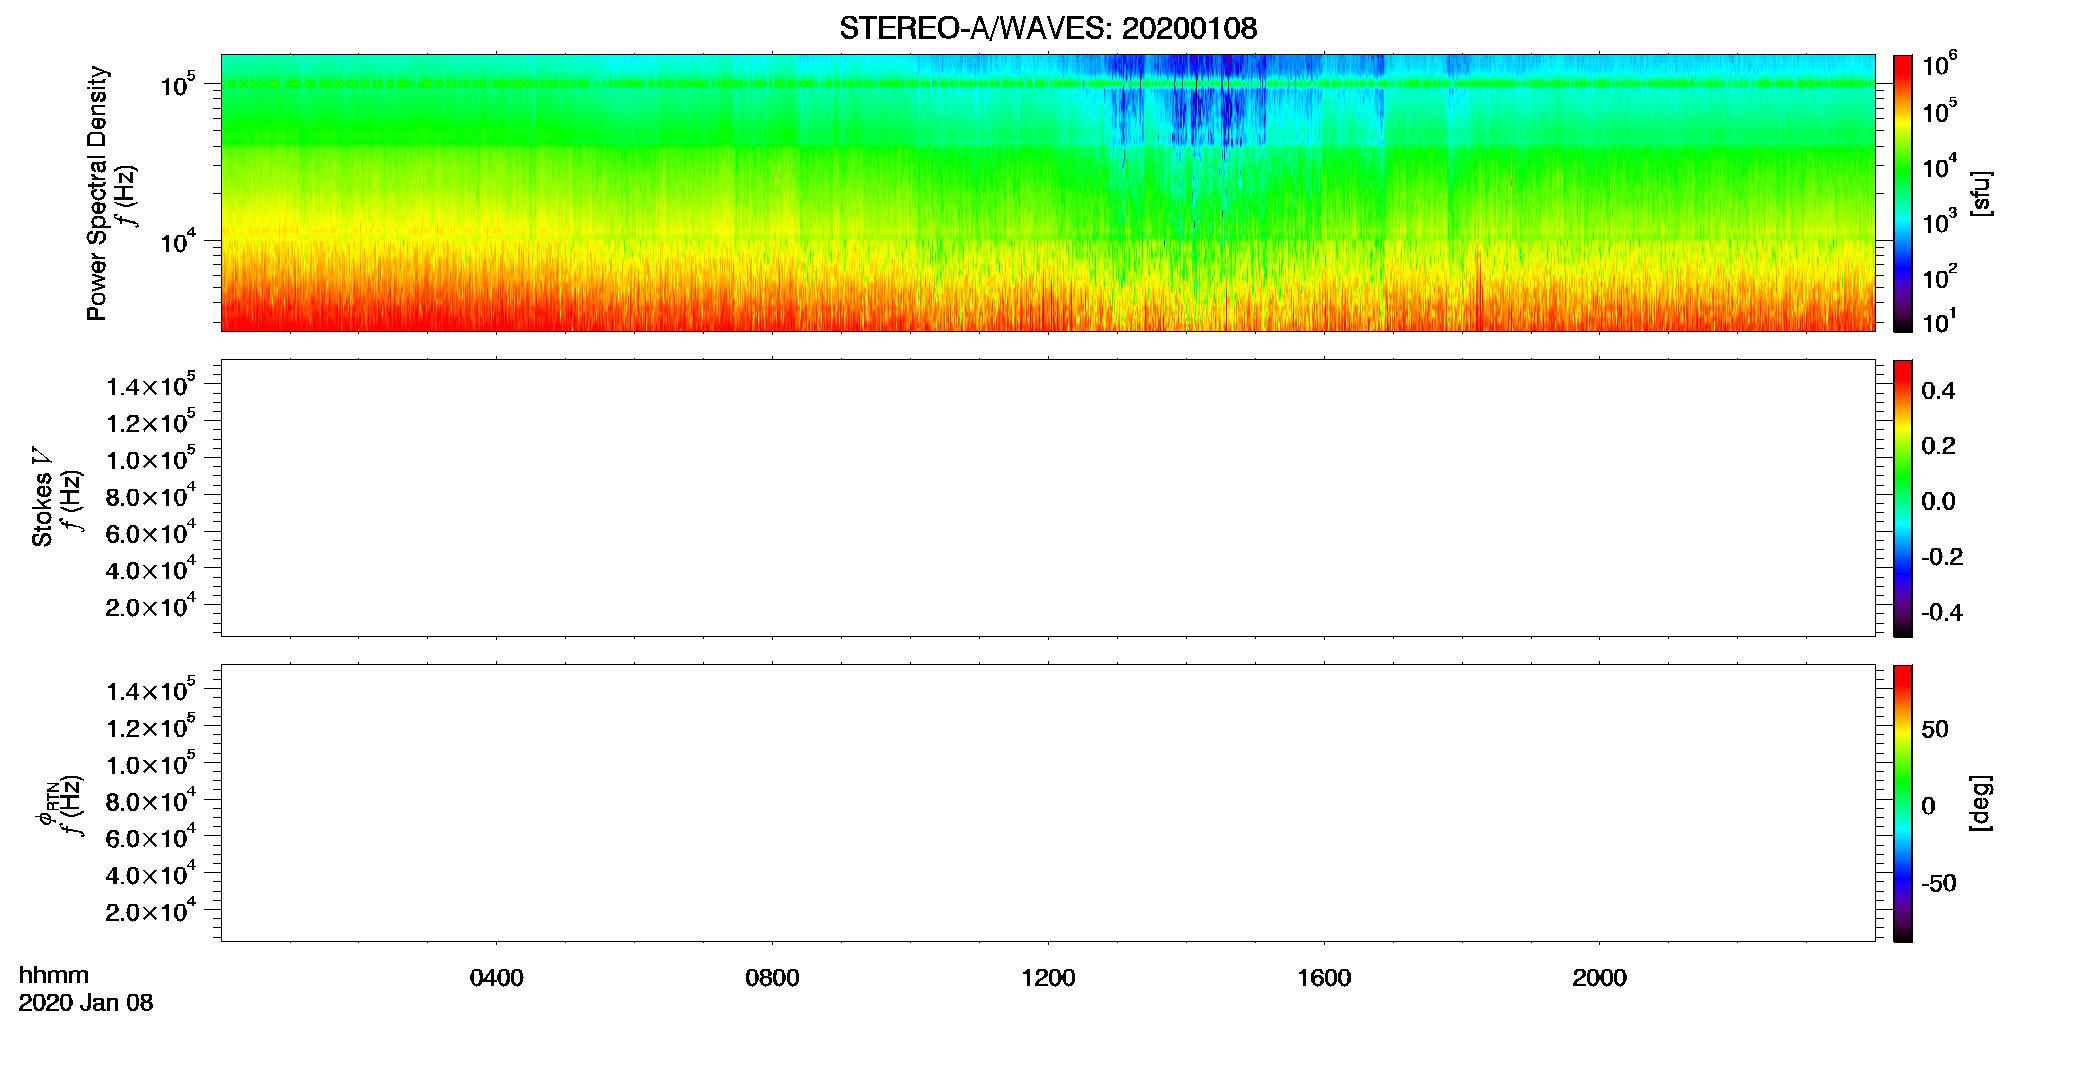Click the 4.0×10^4 tick in phi RTN panel
The width and height of the screenshot is (2096, 1080).
tap(151, 872)
